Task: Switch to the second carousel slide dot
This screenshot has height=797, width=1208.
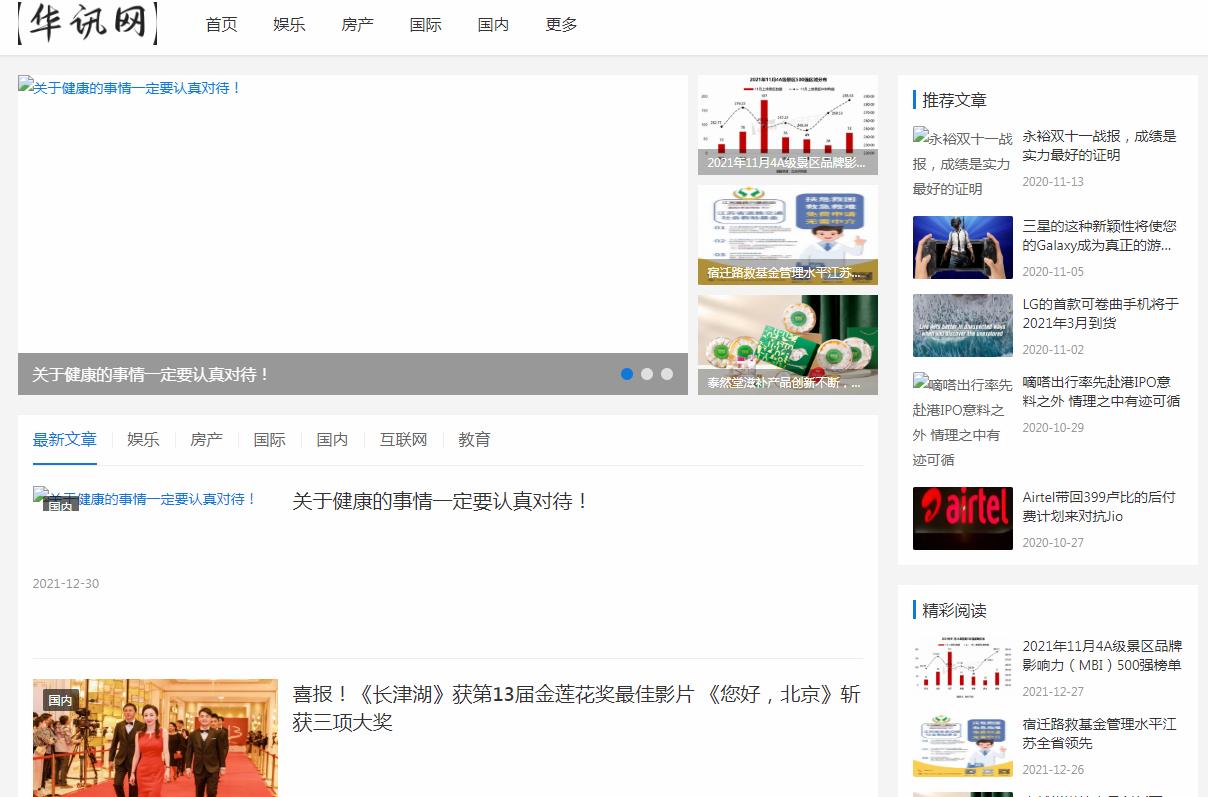Action: [x=647, y=374]
